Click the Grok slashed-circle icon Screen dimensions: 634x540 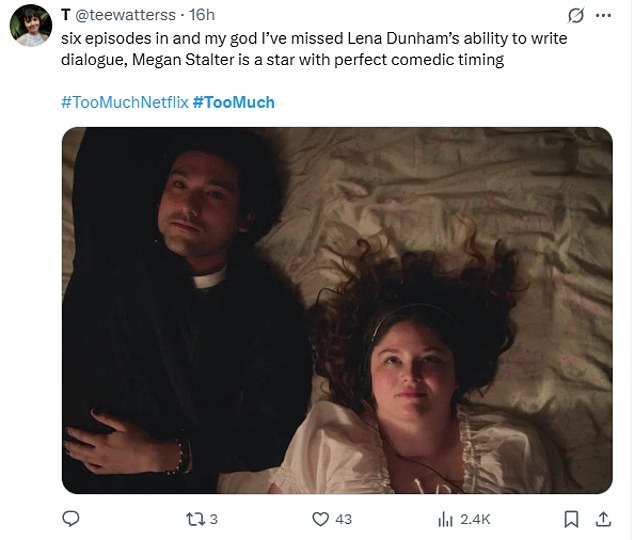click(x=575, y=16)
